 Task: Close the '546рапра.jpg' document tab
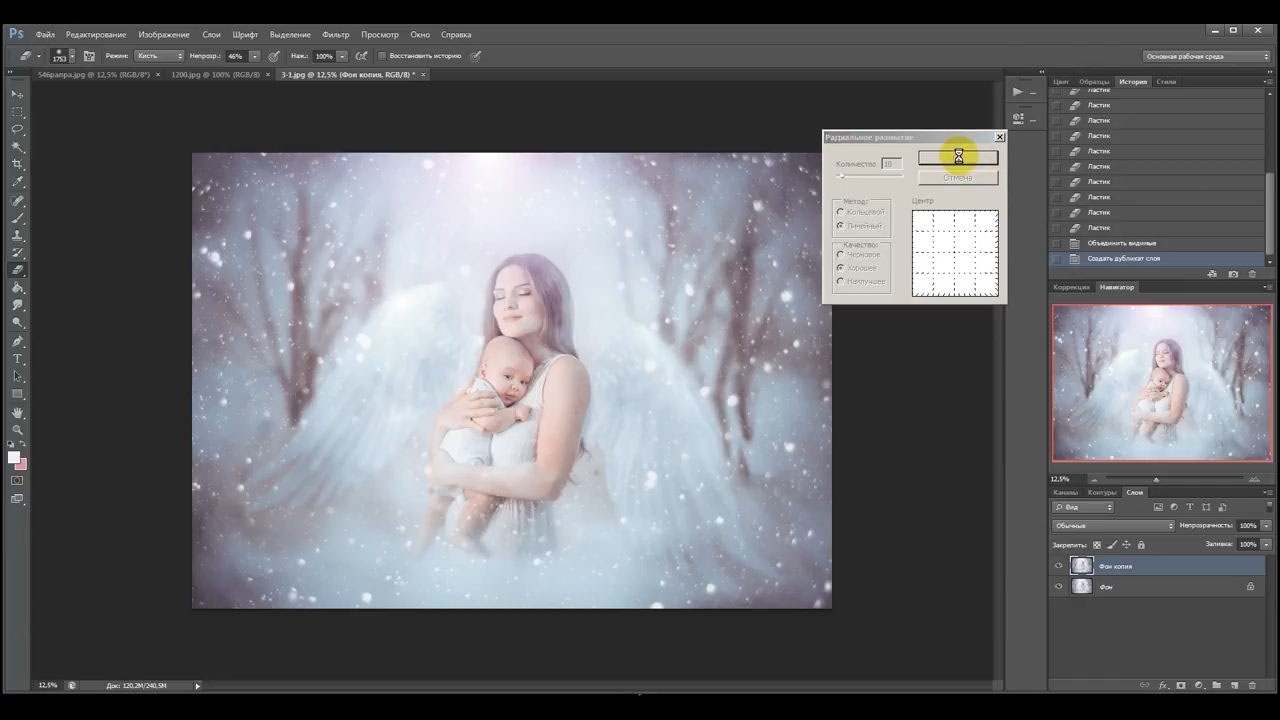pyautogui.click(x=158, y=75)
